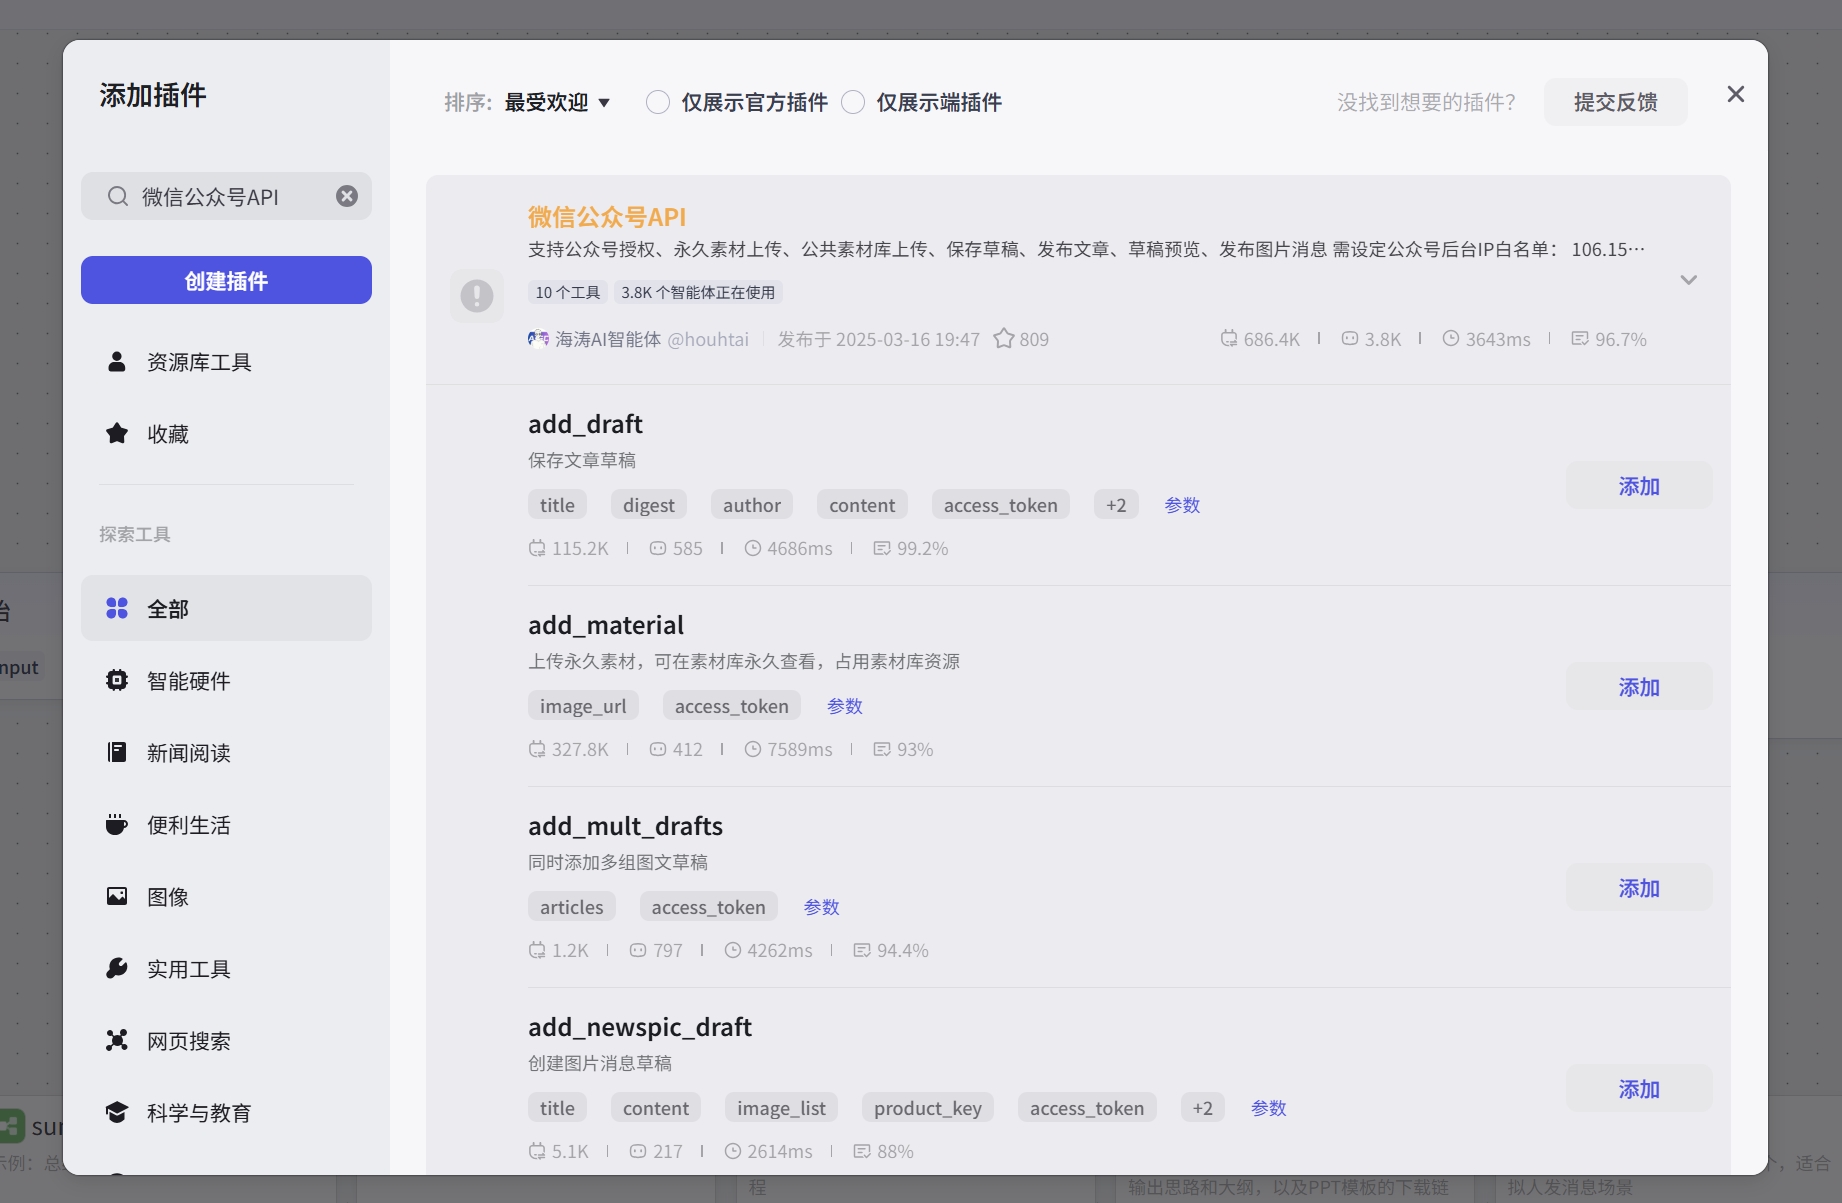The width and height of the screenshot is (1842, 1203).
Task: Click the 网页搜索 network icon
Action: point(117,1040)
